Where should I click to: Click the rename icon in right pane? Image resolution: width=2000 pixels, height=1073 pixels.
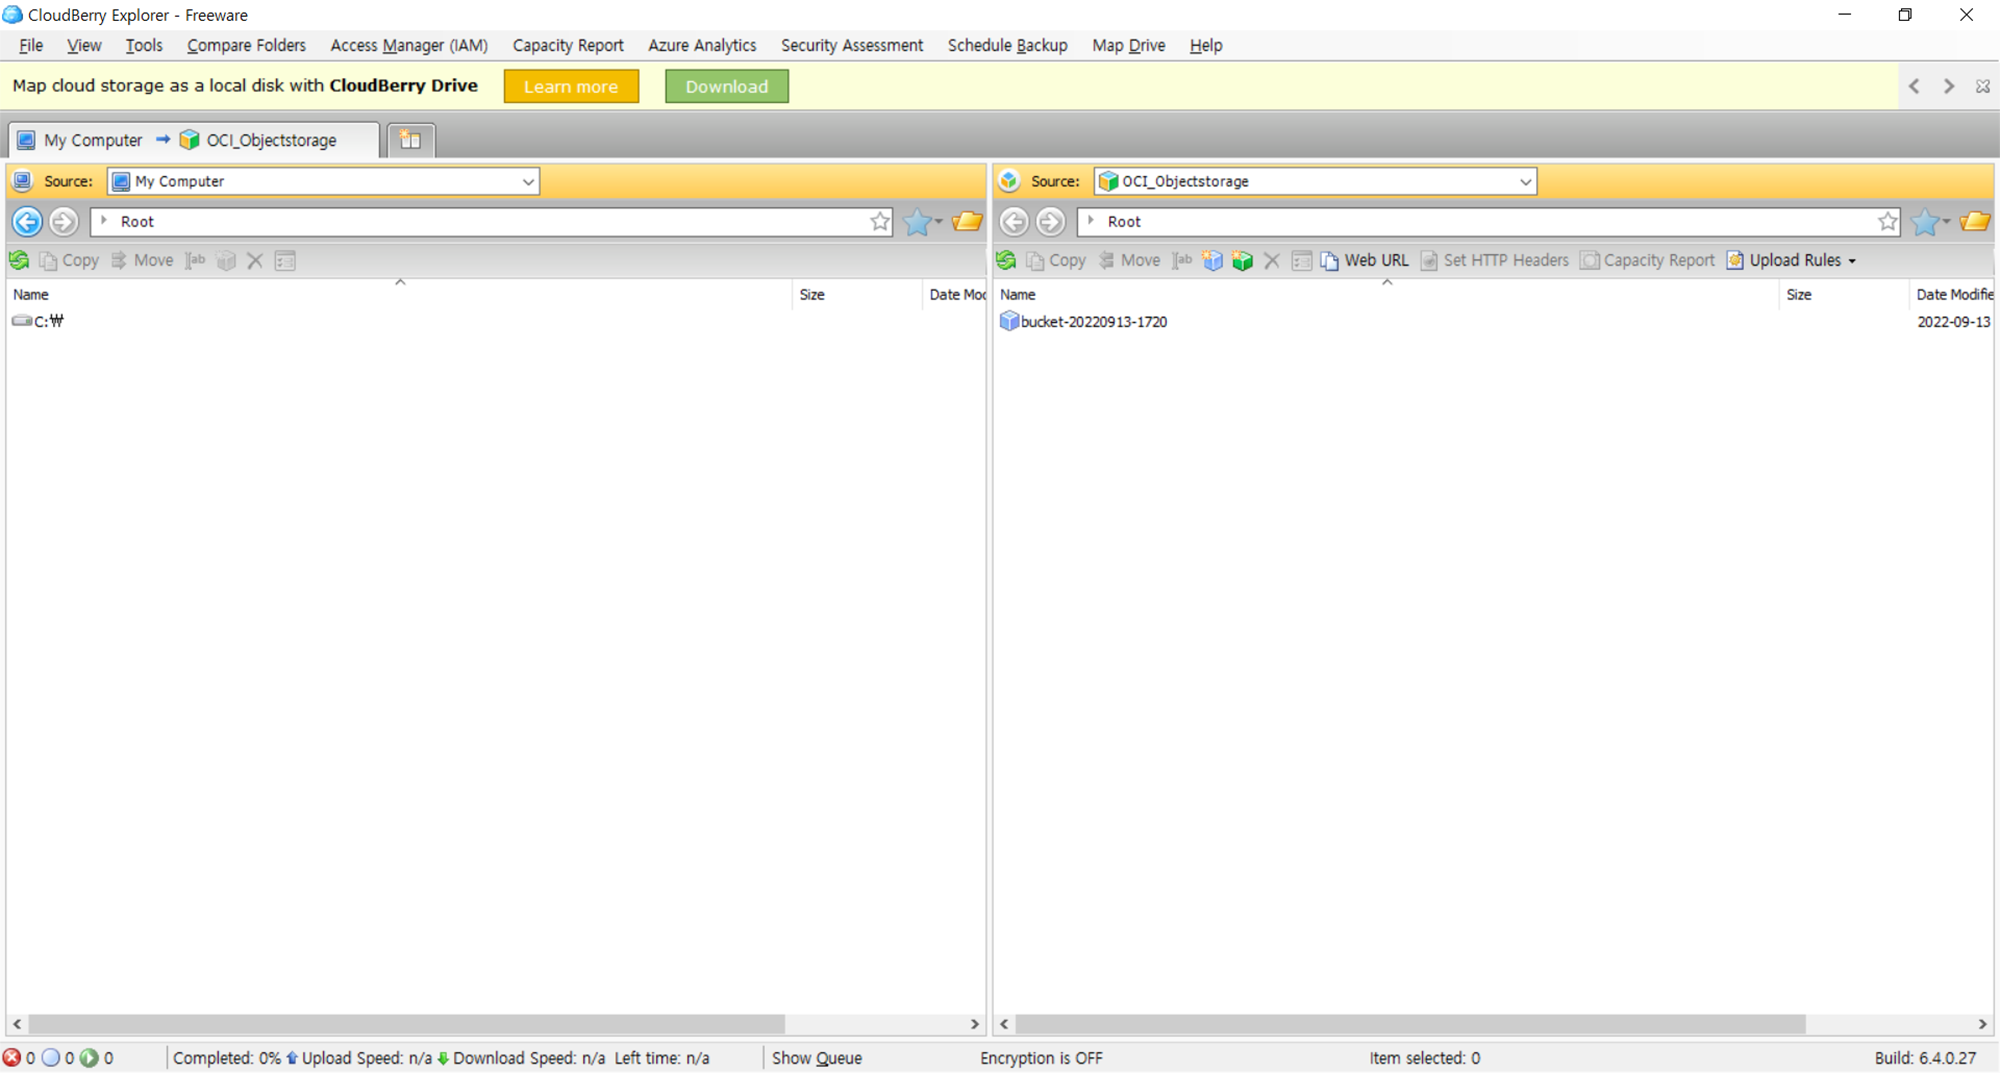[1182, 260]
